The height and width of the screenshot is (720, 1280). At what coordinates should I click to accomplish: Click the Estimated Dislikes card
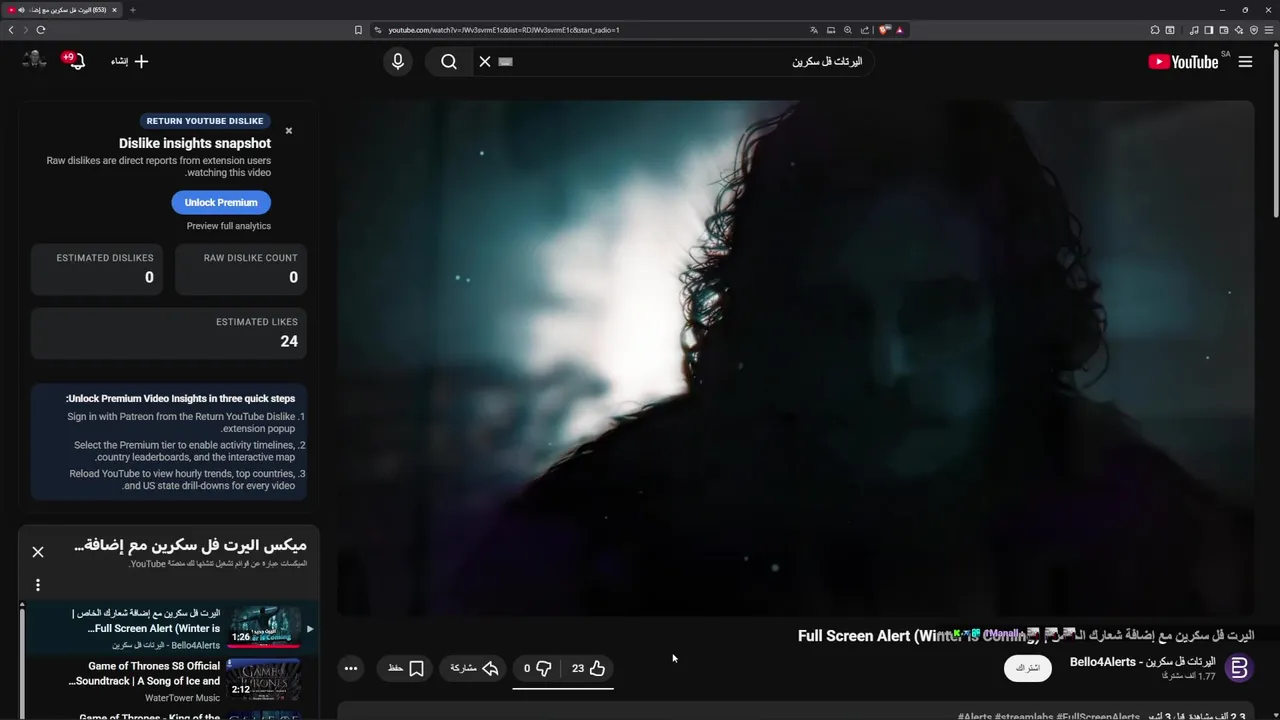pos(97,270)
